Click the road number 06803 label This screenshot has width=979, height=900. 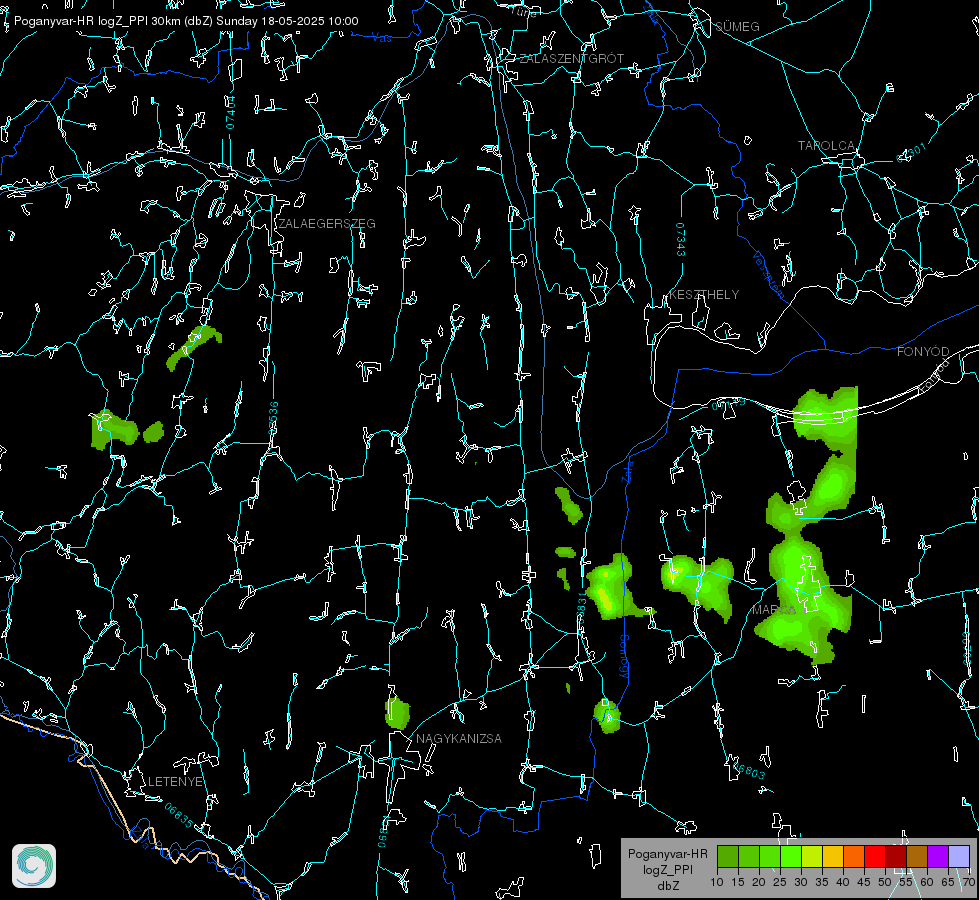pyautogui.click(x=749, y=770)
